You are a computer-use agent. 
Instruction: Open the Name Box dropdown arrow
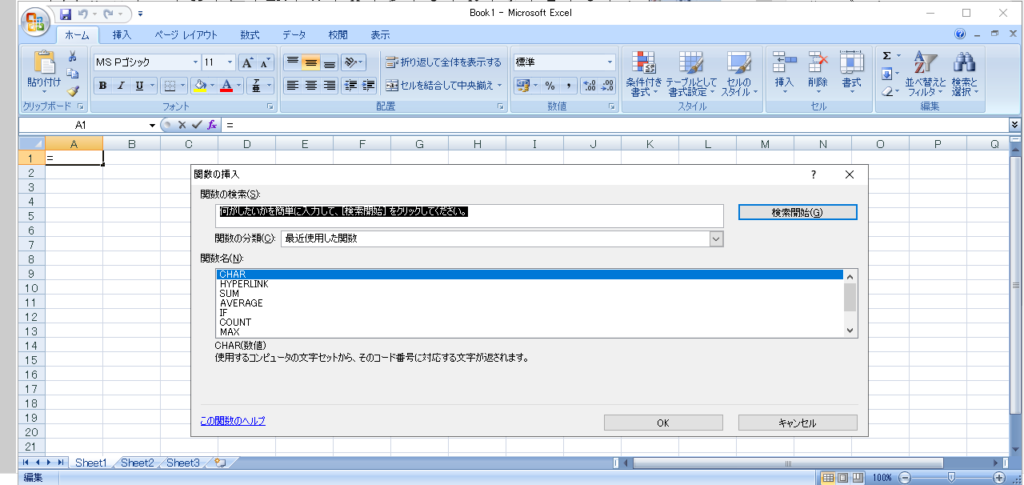pyautogui.click(x=153, y=125)
